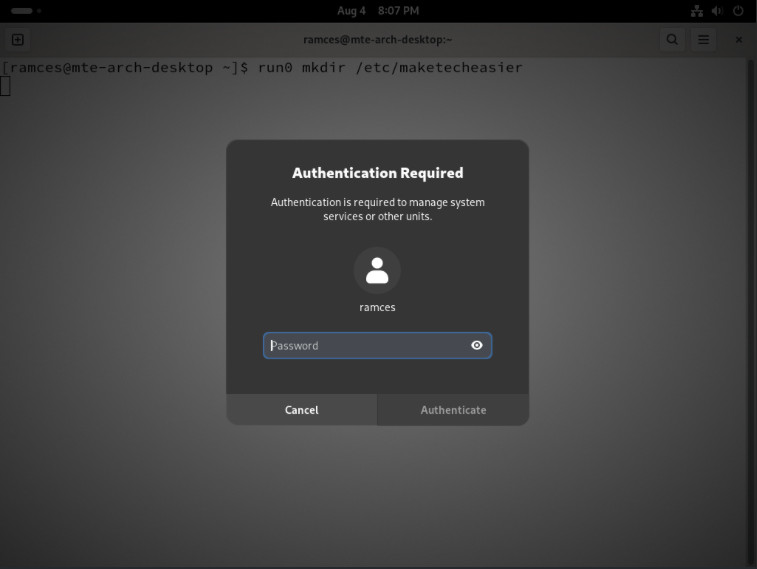
Task: Click the ramces username label
Action: [377, 307]
